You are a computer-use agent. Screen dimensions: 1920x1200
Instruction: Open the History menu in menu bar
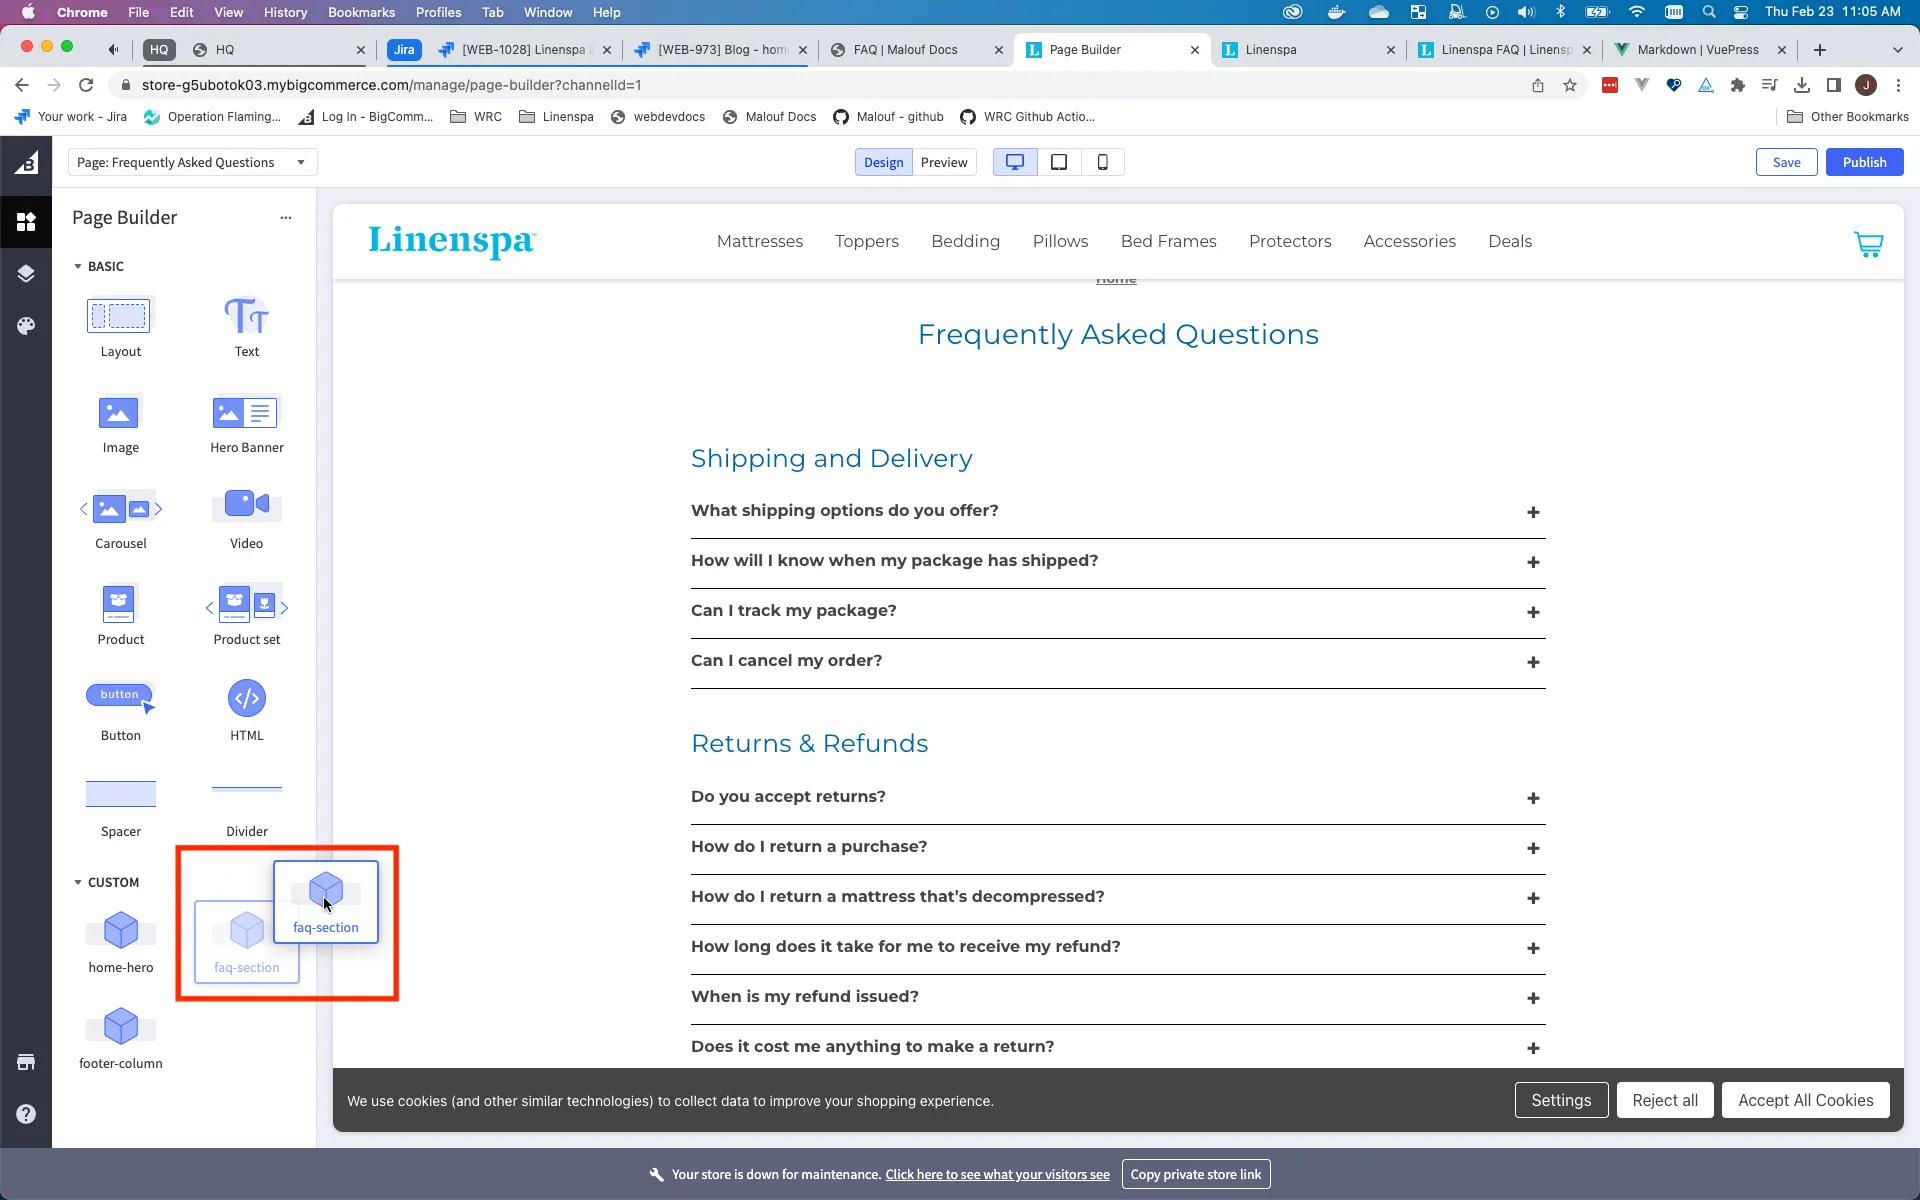pos(285,12)
